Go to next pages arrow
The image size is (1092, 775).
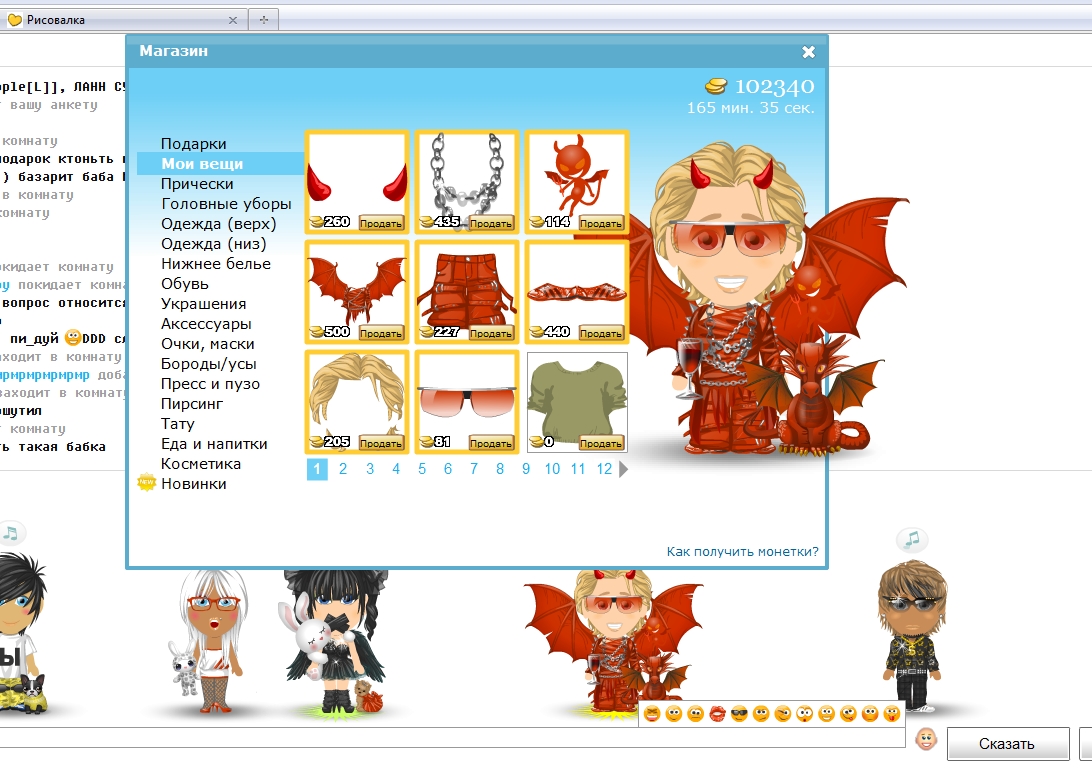(x=624, y=469)
